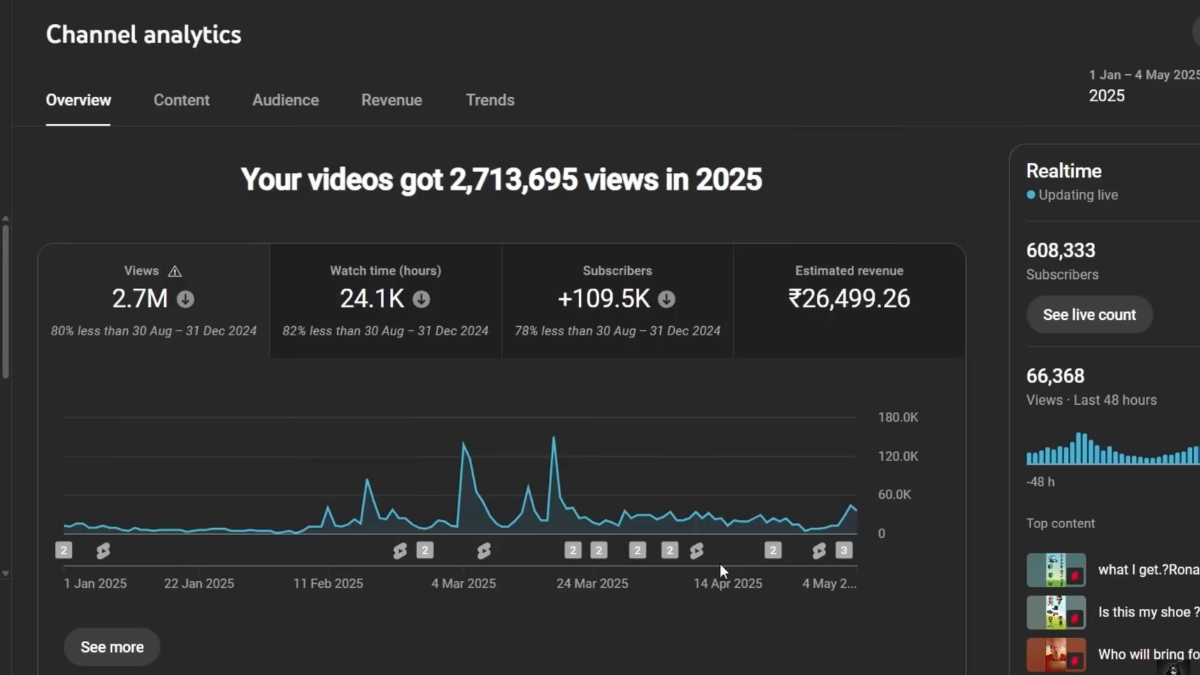
Task: Click the Shorts marker near 14 Apr 2025
Action: pyautogui.click(x=697, y=550)
